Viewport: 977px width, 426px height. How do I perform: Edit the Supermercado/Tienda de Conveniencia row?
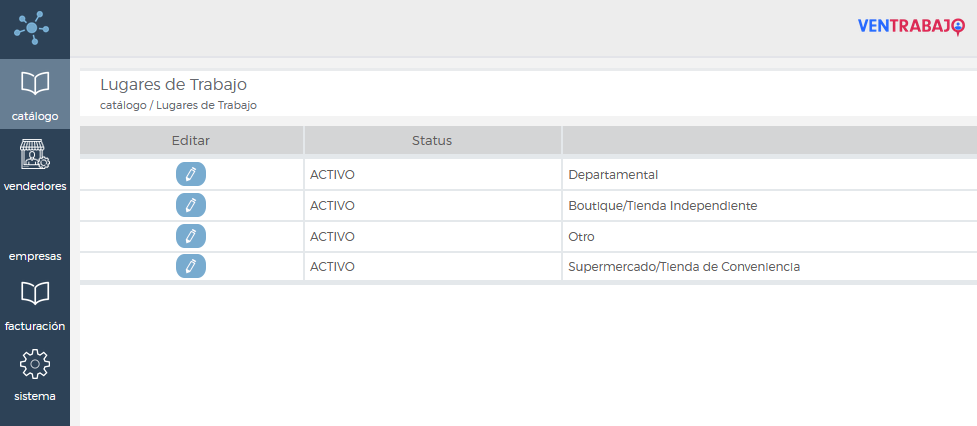(x=191, y=266)
